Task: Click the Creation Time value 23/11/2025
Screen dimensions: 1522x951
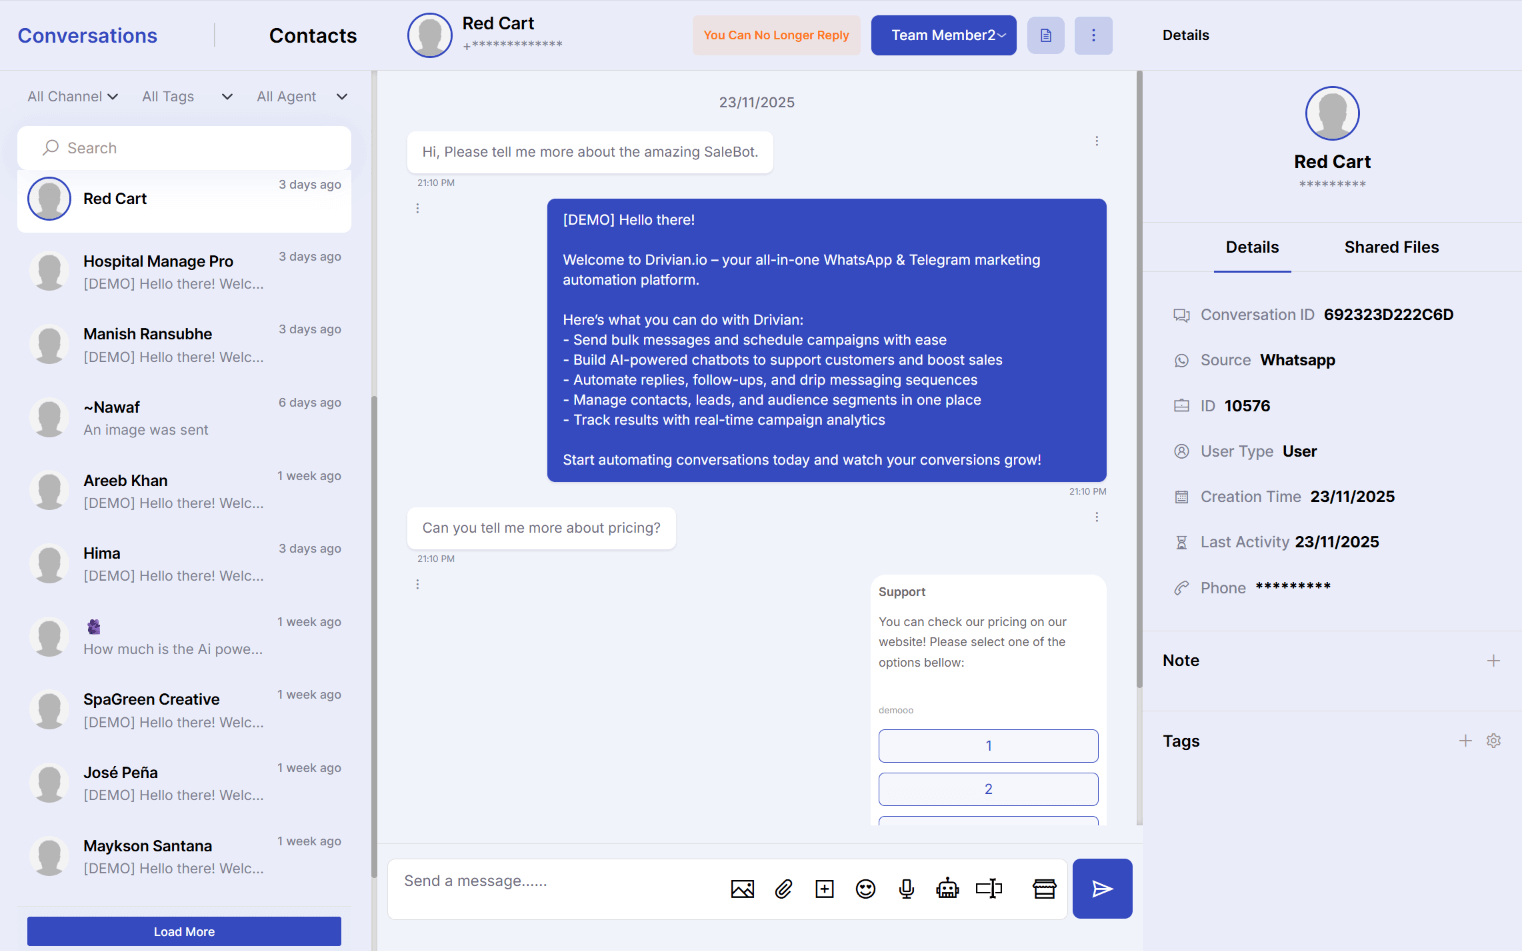Action: click(x=1352, y=497)
